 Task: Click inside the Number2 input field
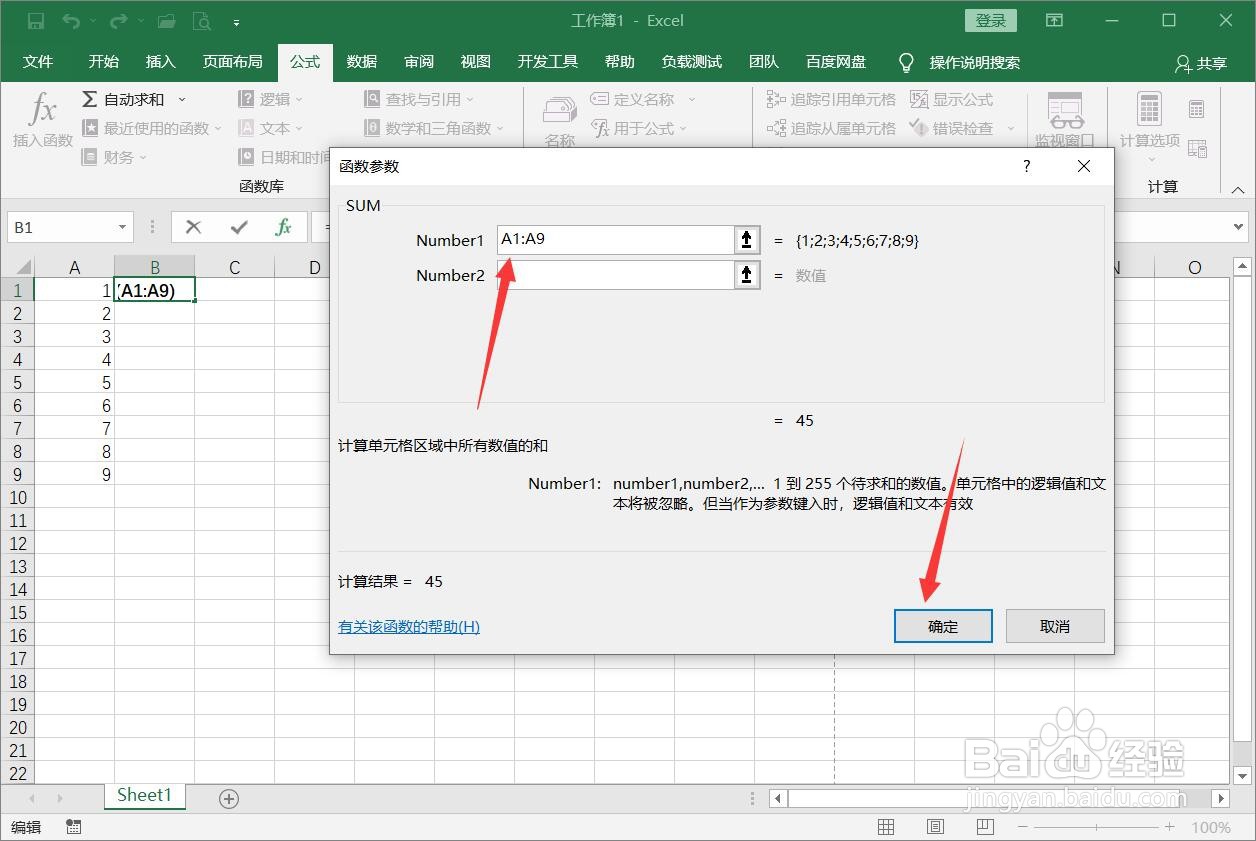point(620,275)
